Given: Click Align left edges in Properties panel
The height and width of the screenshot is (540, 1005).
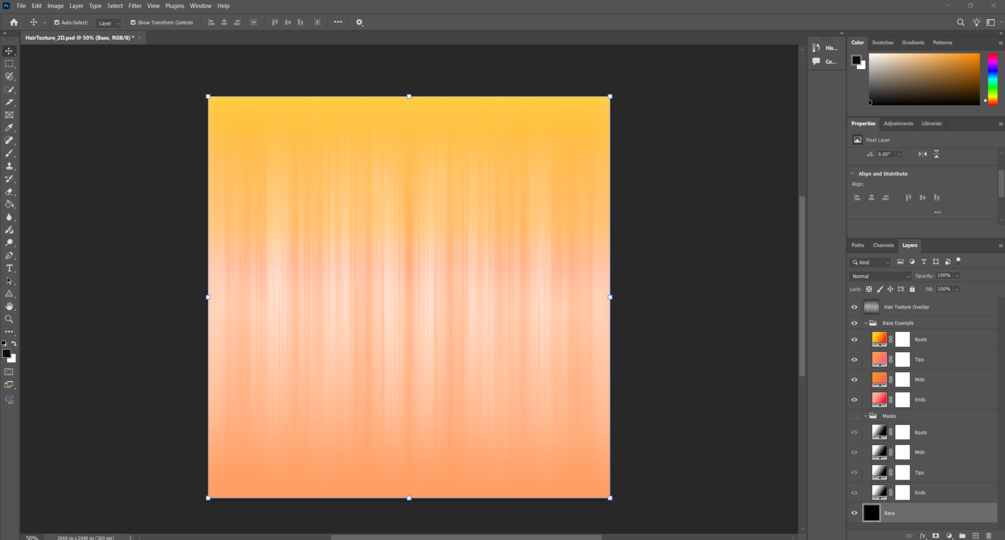Looking at the screenshot, I should [x=857, y=197].
